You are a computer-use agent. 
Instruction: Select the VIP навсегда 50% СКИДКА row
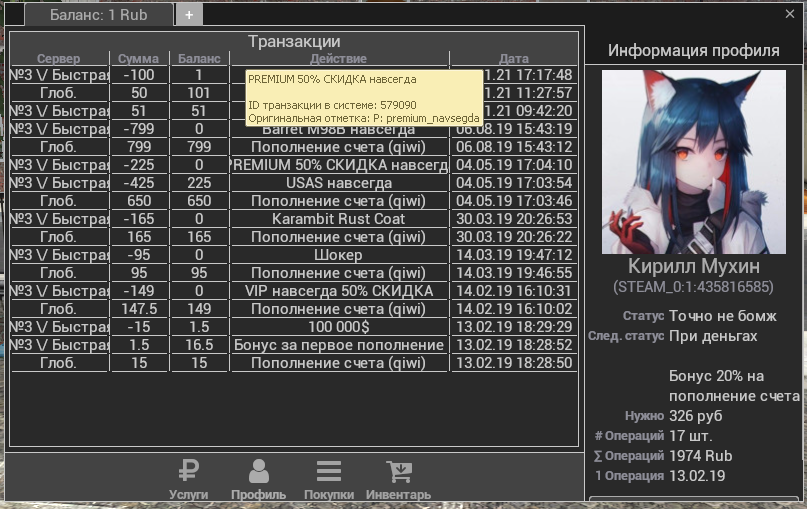338,291
